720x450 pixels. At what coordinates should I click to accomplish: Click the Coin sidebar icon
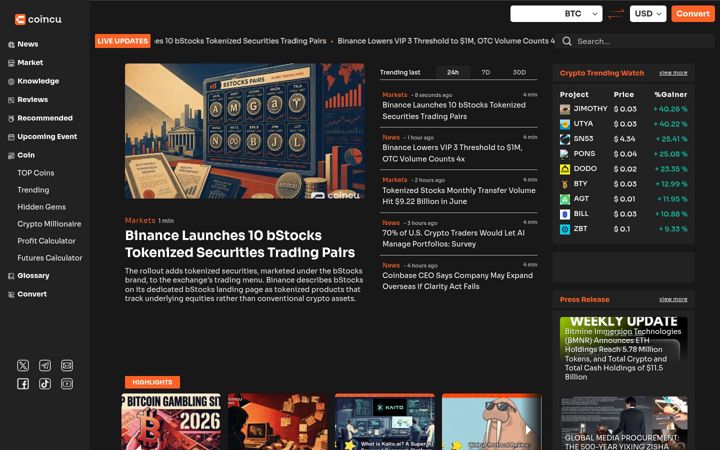coord(11,155)
